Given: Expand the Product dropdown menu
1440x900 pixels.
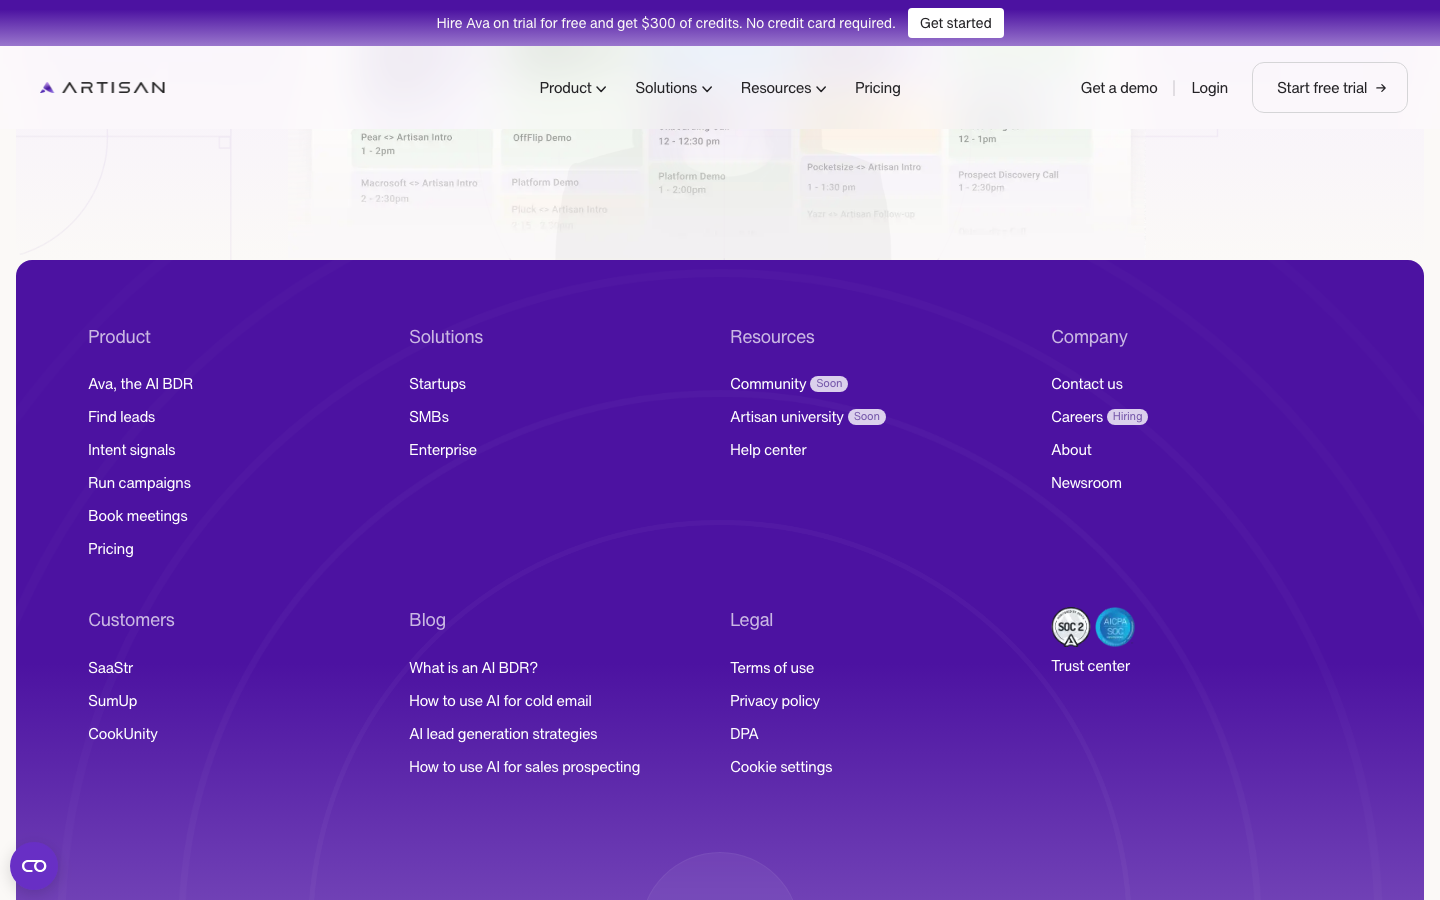Looking at the screenshot, I should (573, 88).
